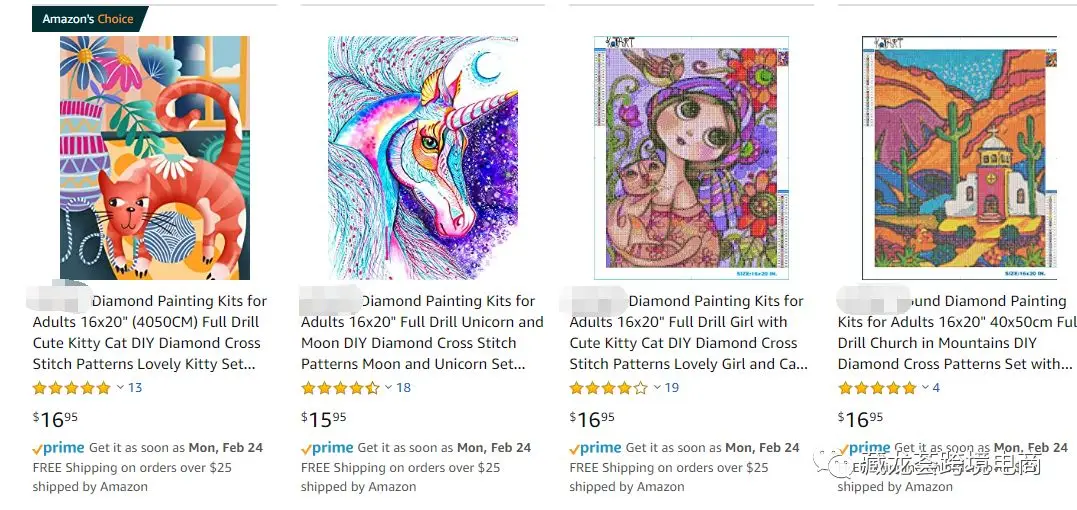Click star rating of the girl with cat kit
This screenshot has width=1077, height=510.
click(608, 388)
